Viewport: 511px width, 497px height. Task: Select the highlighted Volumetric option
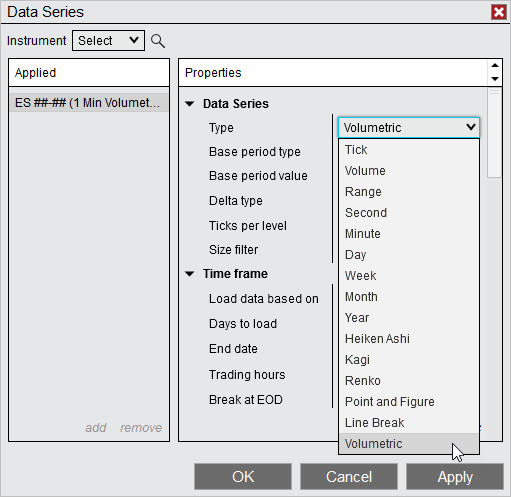pos(409,444)
